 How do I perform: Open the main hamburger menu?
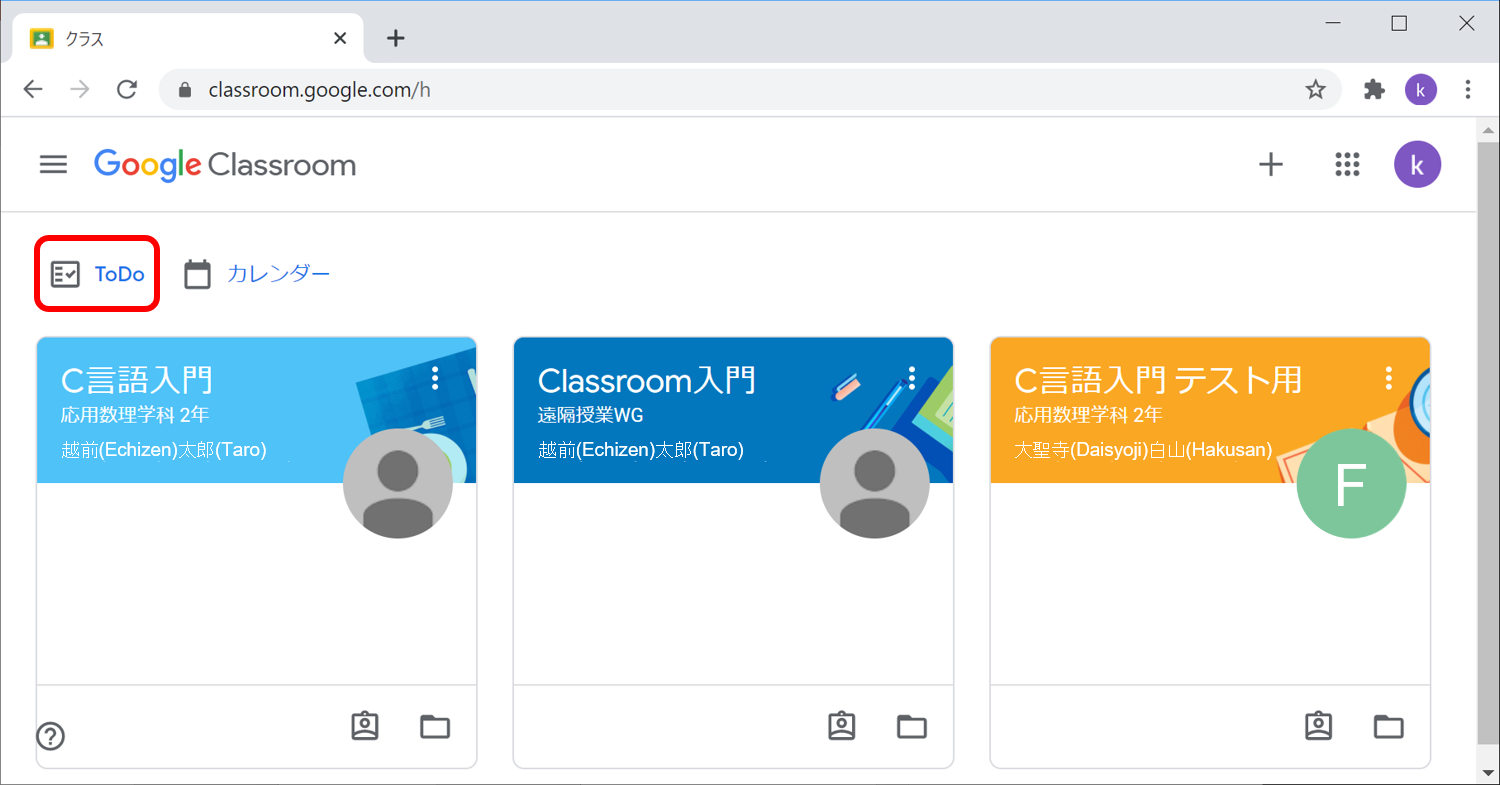point(53,165)
